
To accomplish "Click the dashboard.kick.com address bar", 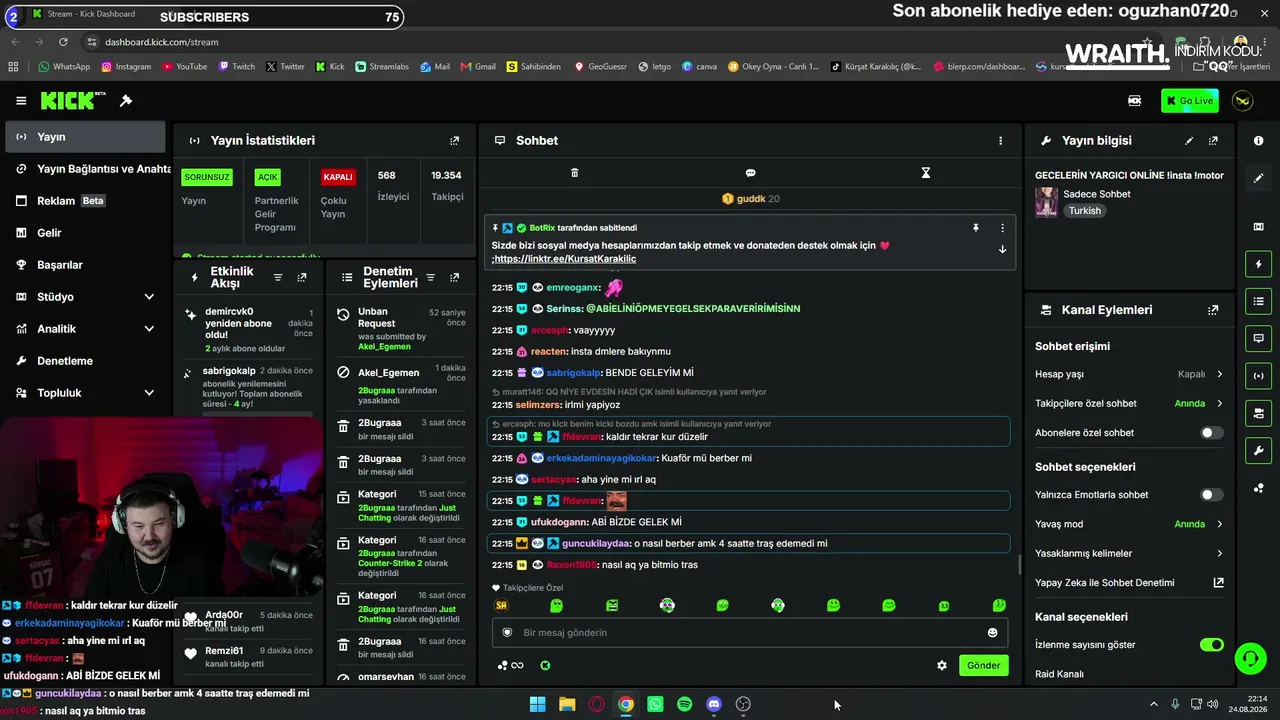I will tap(161, 42).
